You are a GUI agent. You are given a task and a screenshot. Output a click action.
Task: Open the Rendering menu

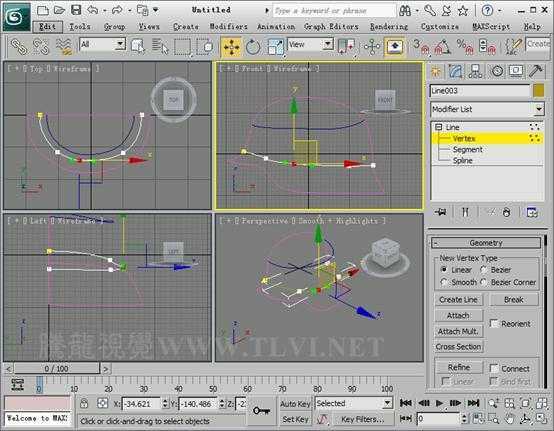[x=389, y=26]
